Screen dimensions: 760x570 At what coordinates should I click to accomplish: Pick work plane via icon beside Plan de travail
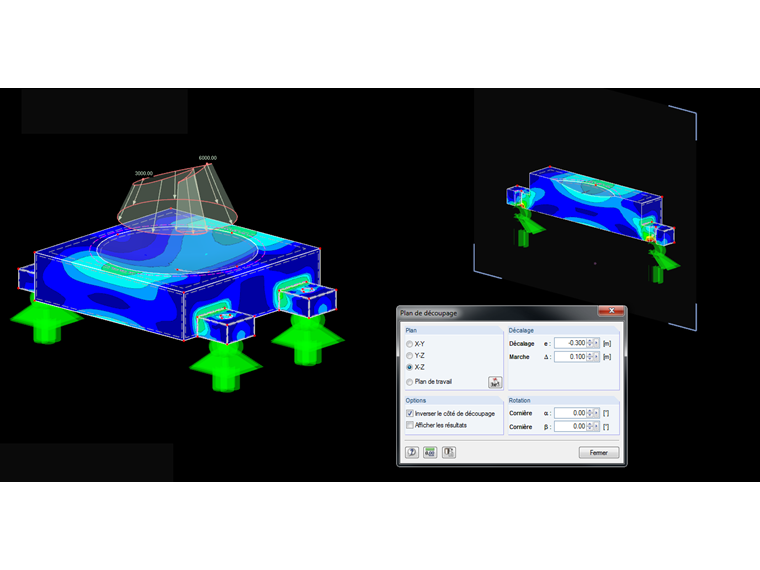(495, 382)
